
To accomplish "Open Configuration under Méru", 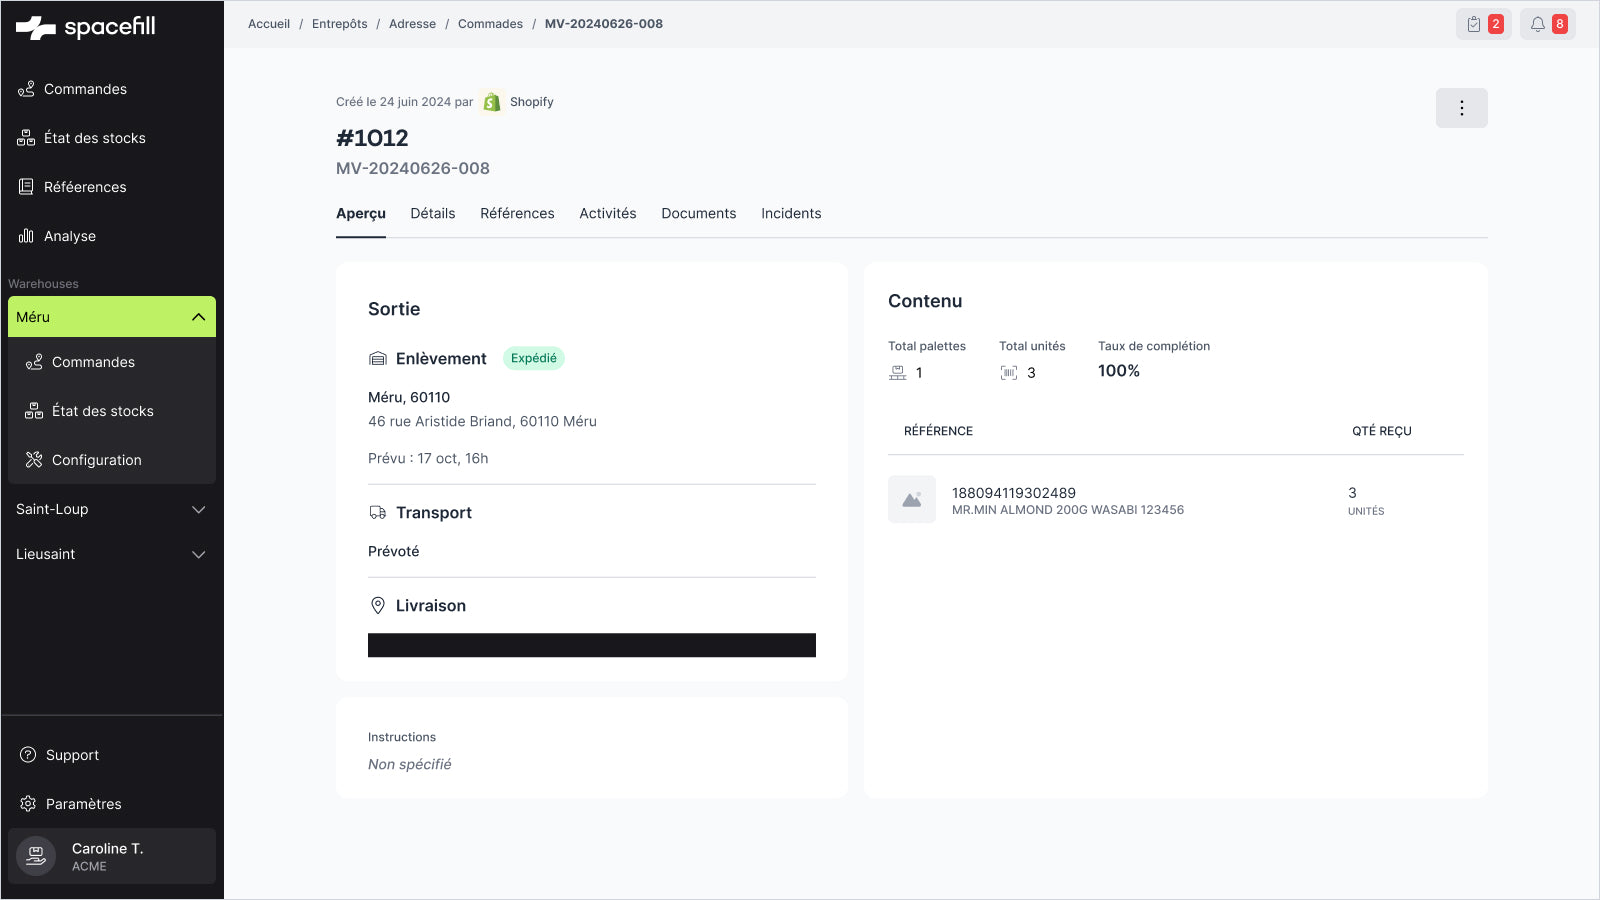I will (96, 460).
